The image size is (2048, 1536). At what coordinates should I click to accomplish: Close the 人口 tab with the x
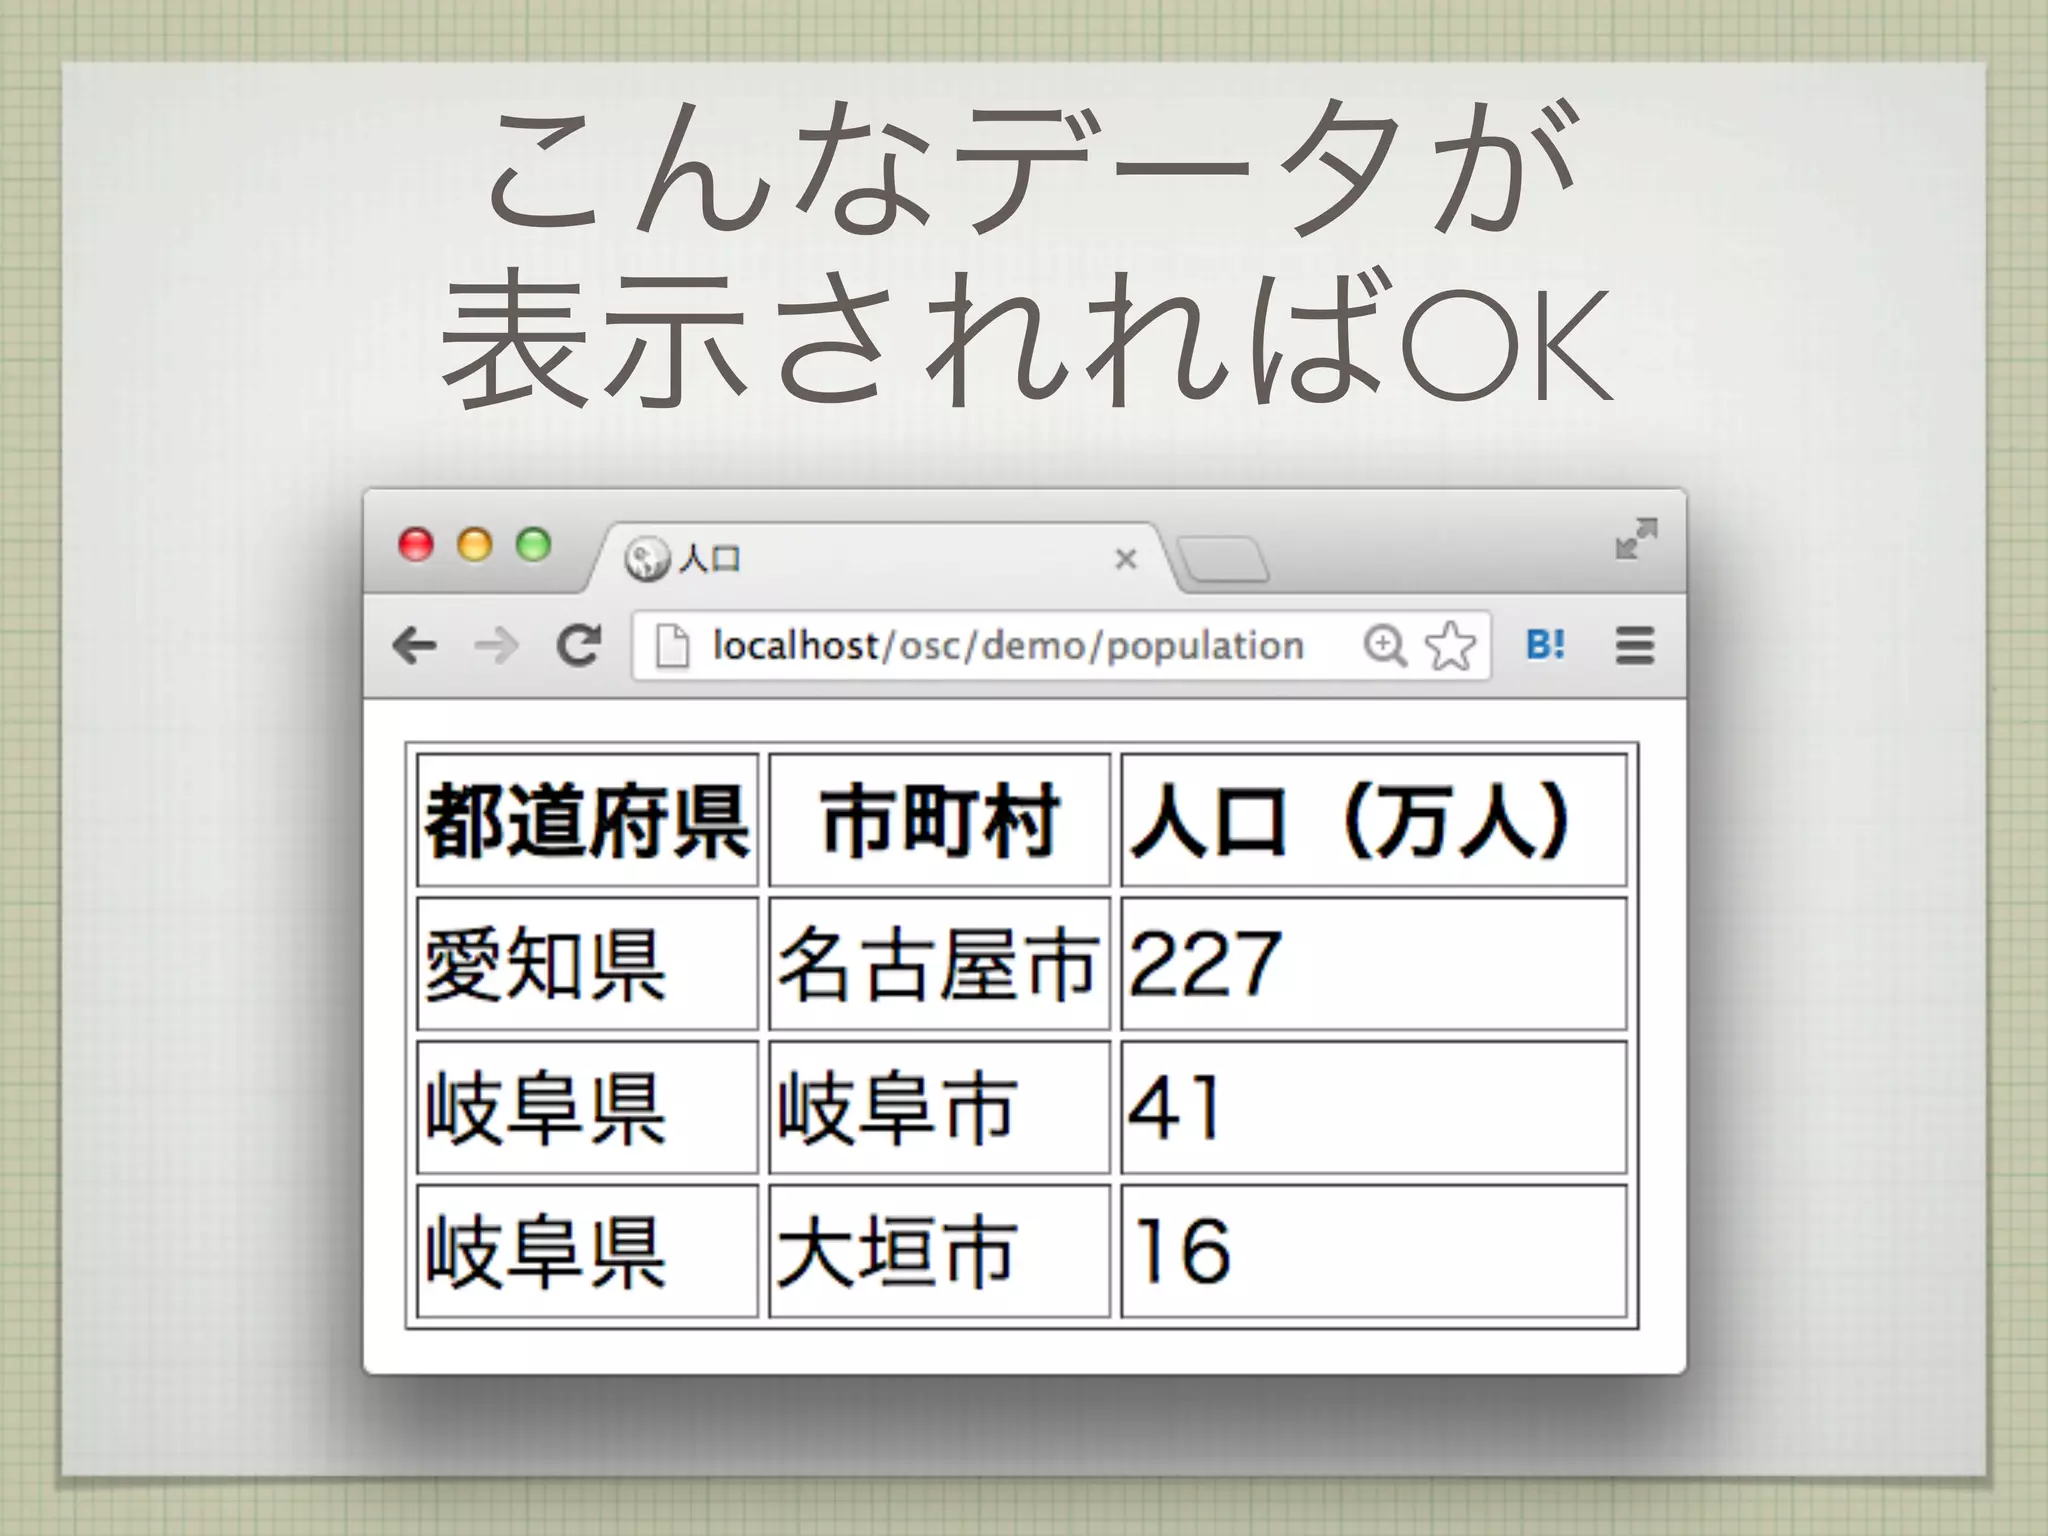click(1126, 558)
